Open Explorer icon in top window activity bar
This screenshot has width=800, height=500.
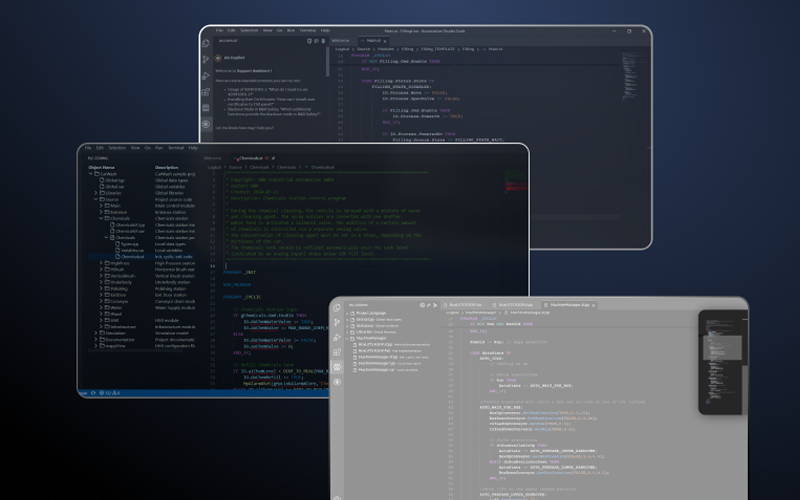[206, 45]
